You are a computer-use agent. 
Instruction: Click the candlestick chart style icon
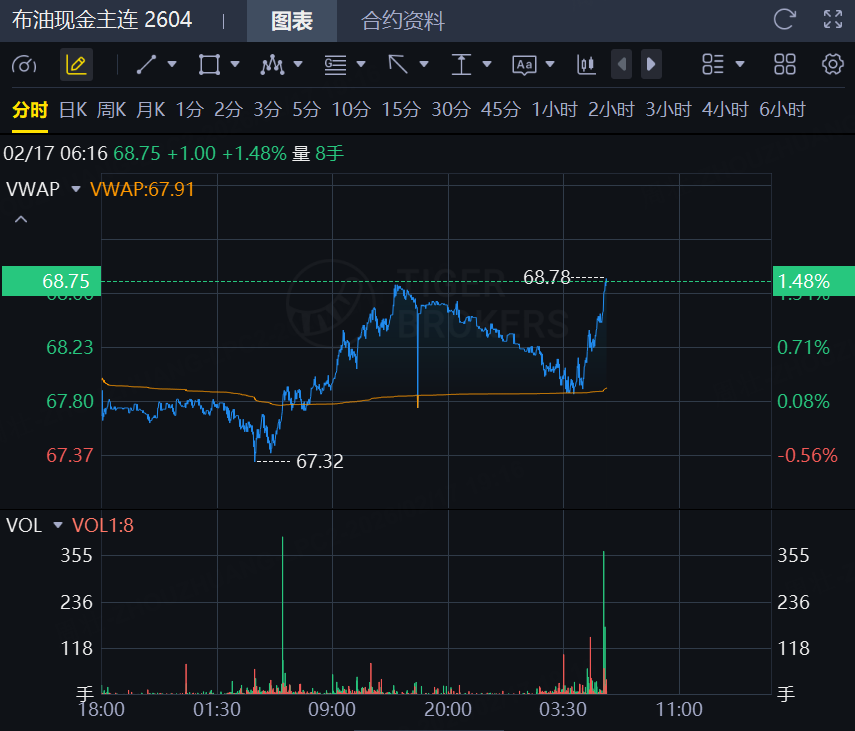click(586, 65)
